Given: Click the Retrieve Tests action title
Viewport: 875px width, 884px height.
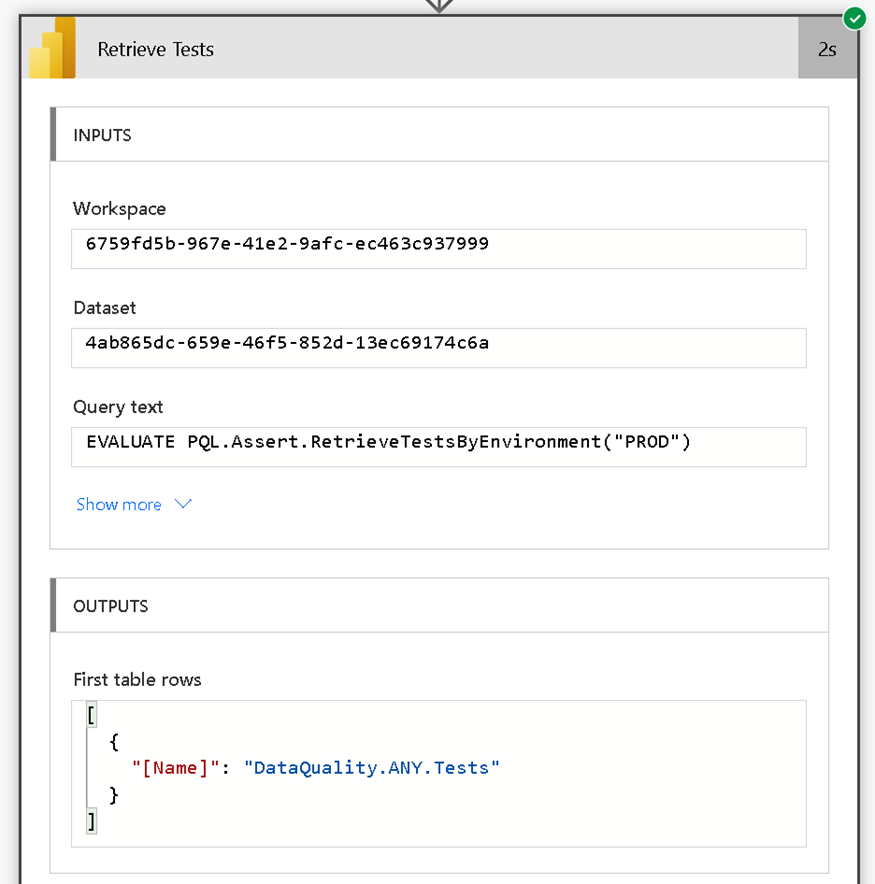Looking at the screenshot, I should [x=156, y=50].
